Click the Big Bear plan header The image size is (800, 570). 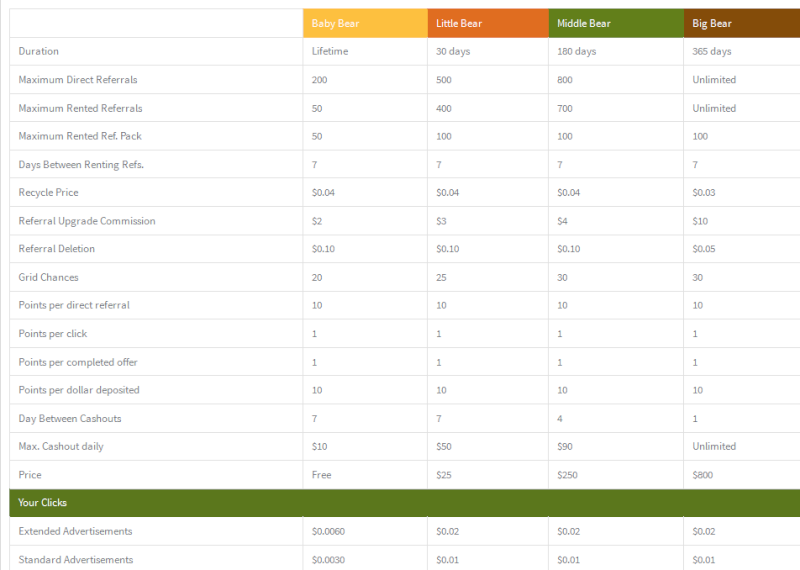(x=742, y=23)
